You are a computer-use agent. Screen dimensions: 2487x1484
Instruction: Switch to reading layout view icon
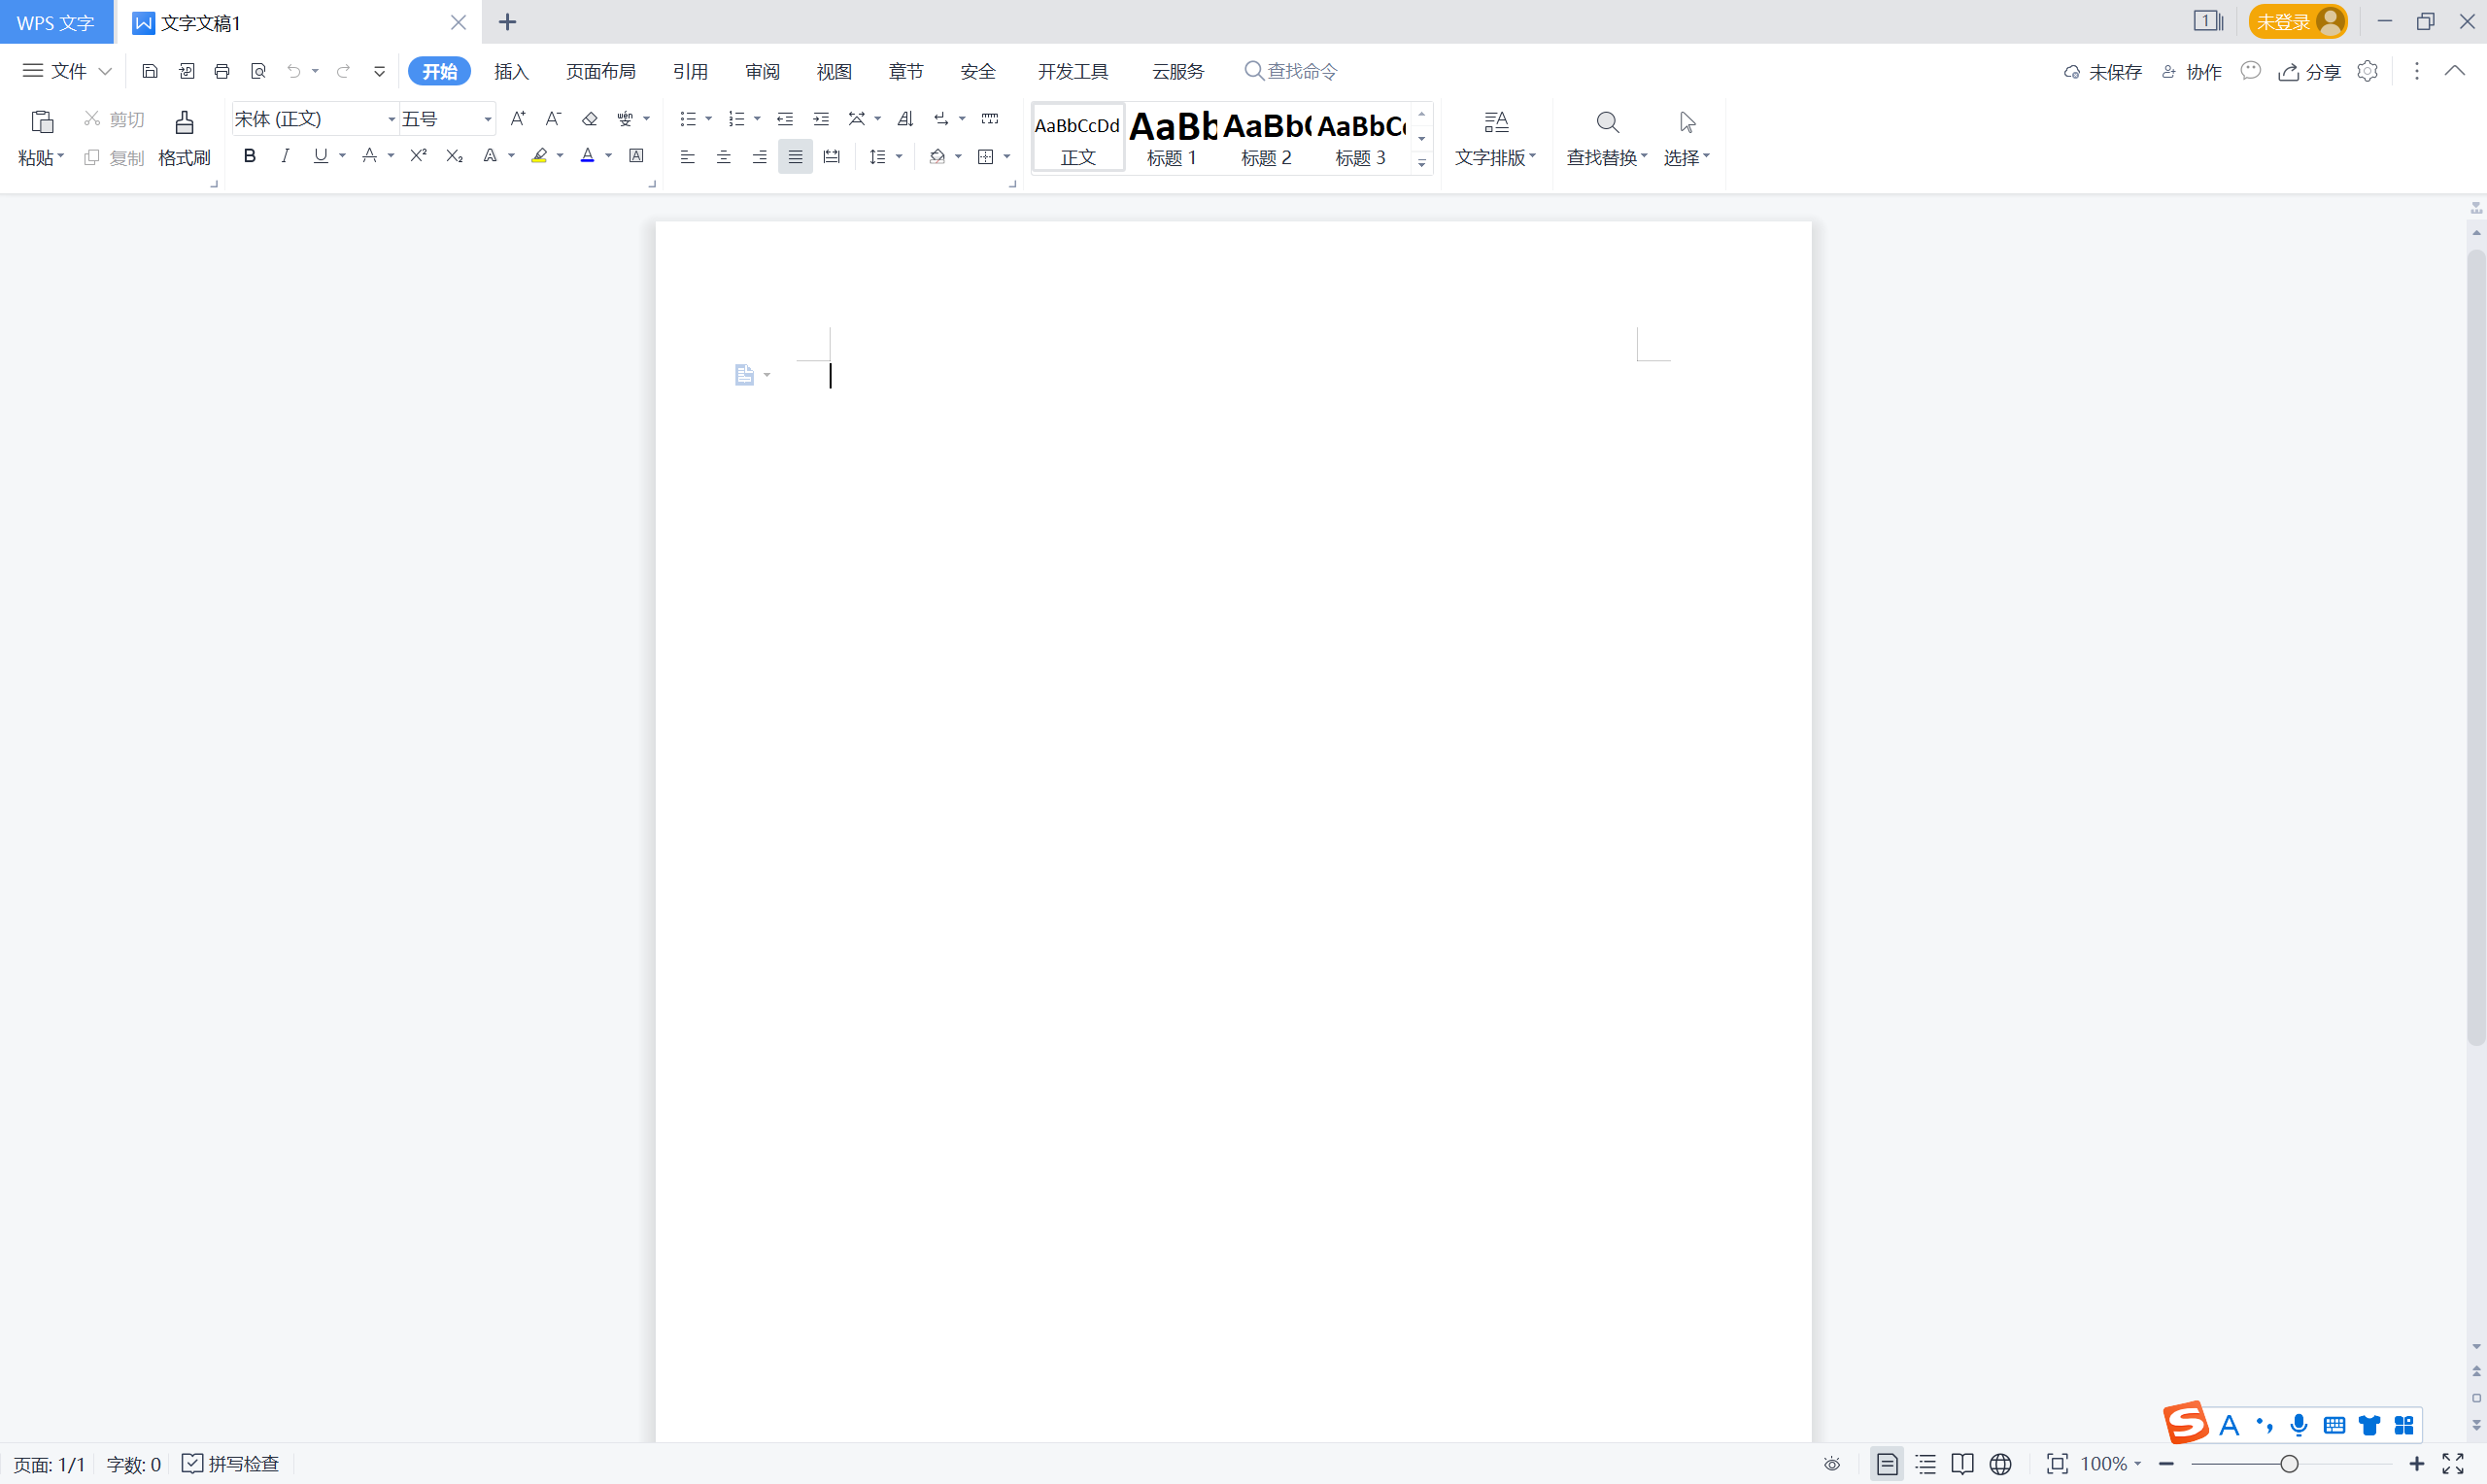tap(1962, 1464)
